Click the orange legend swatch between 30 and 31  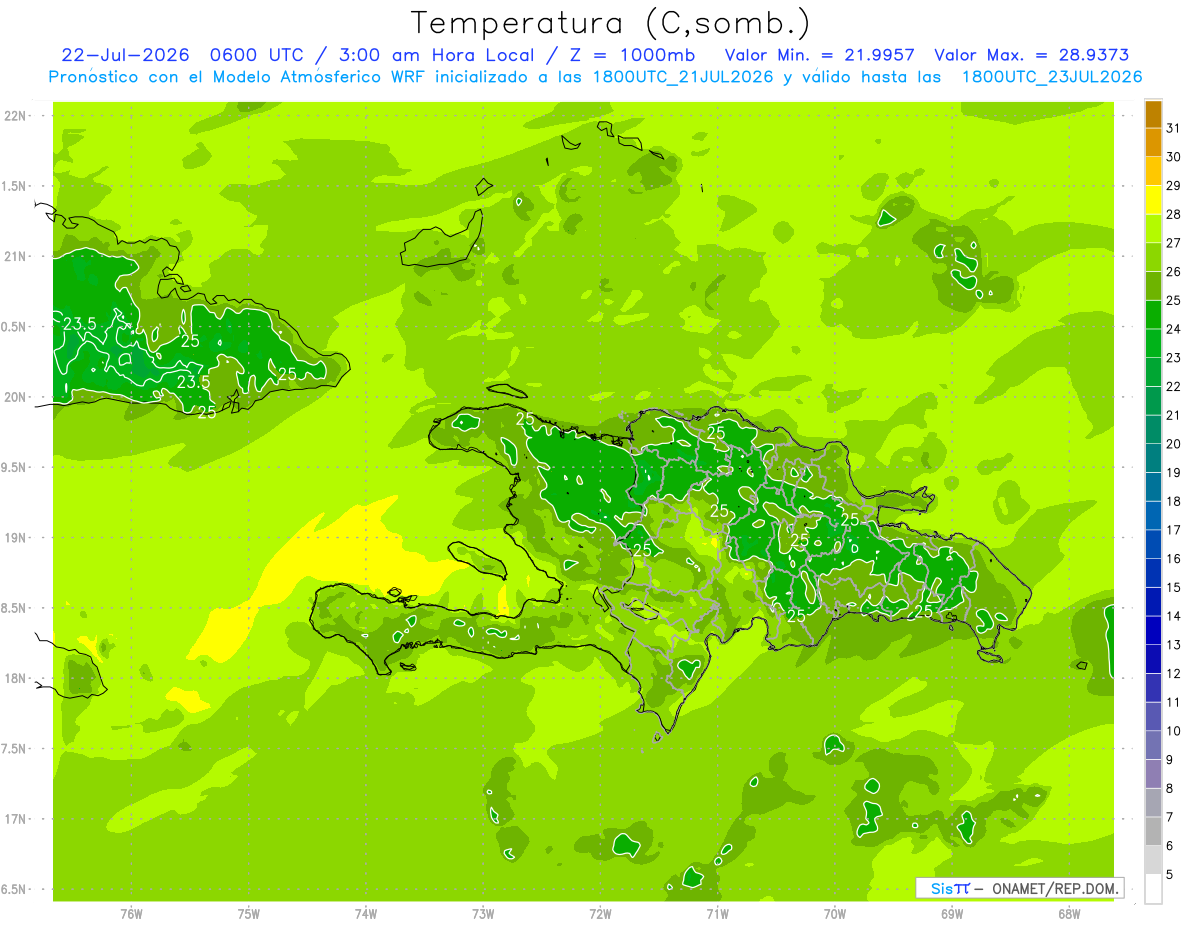coord(1153,142)
